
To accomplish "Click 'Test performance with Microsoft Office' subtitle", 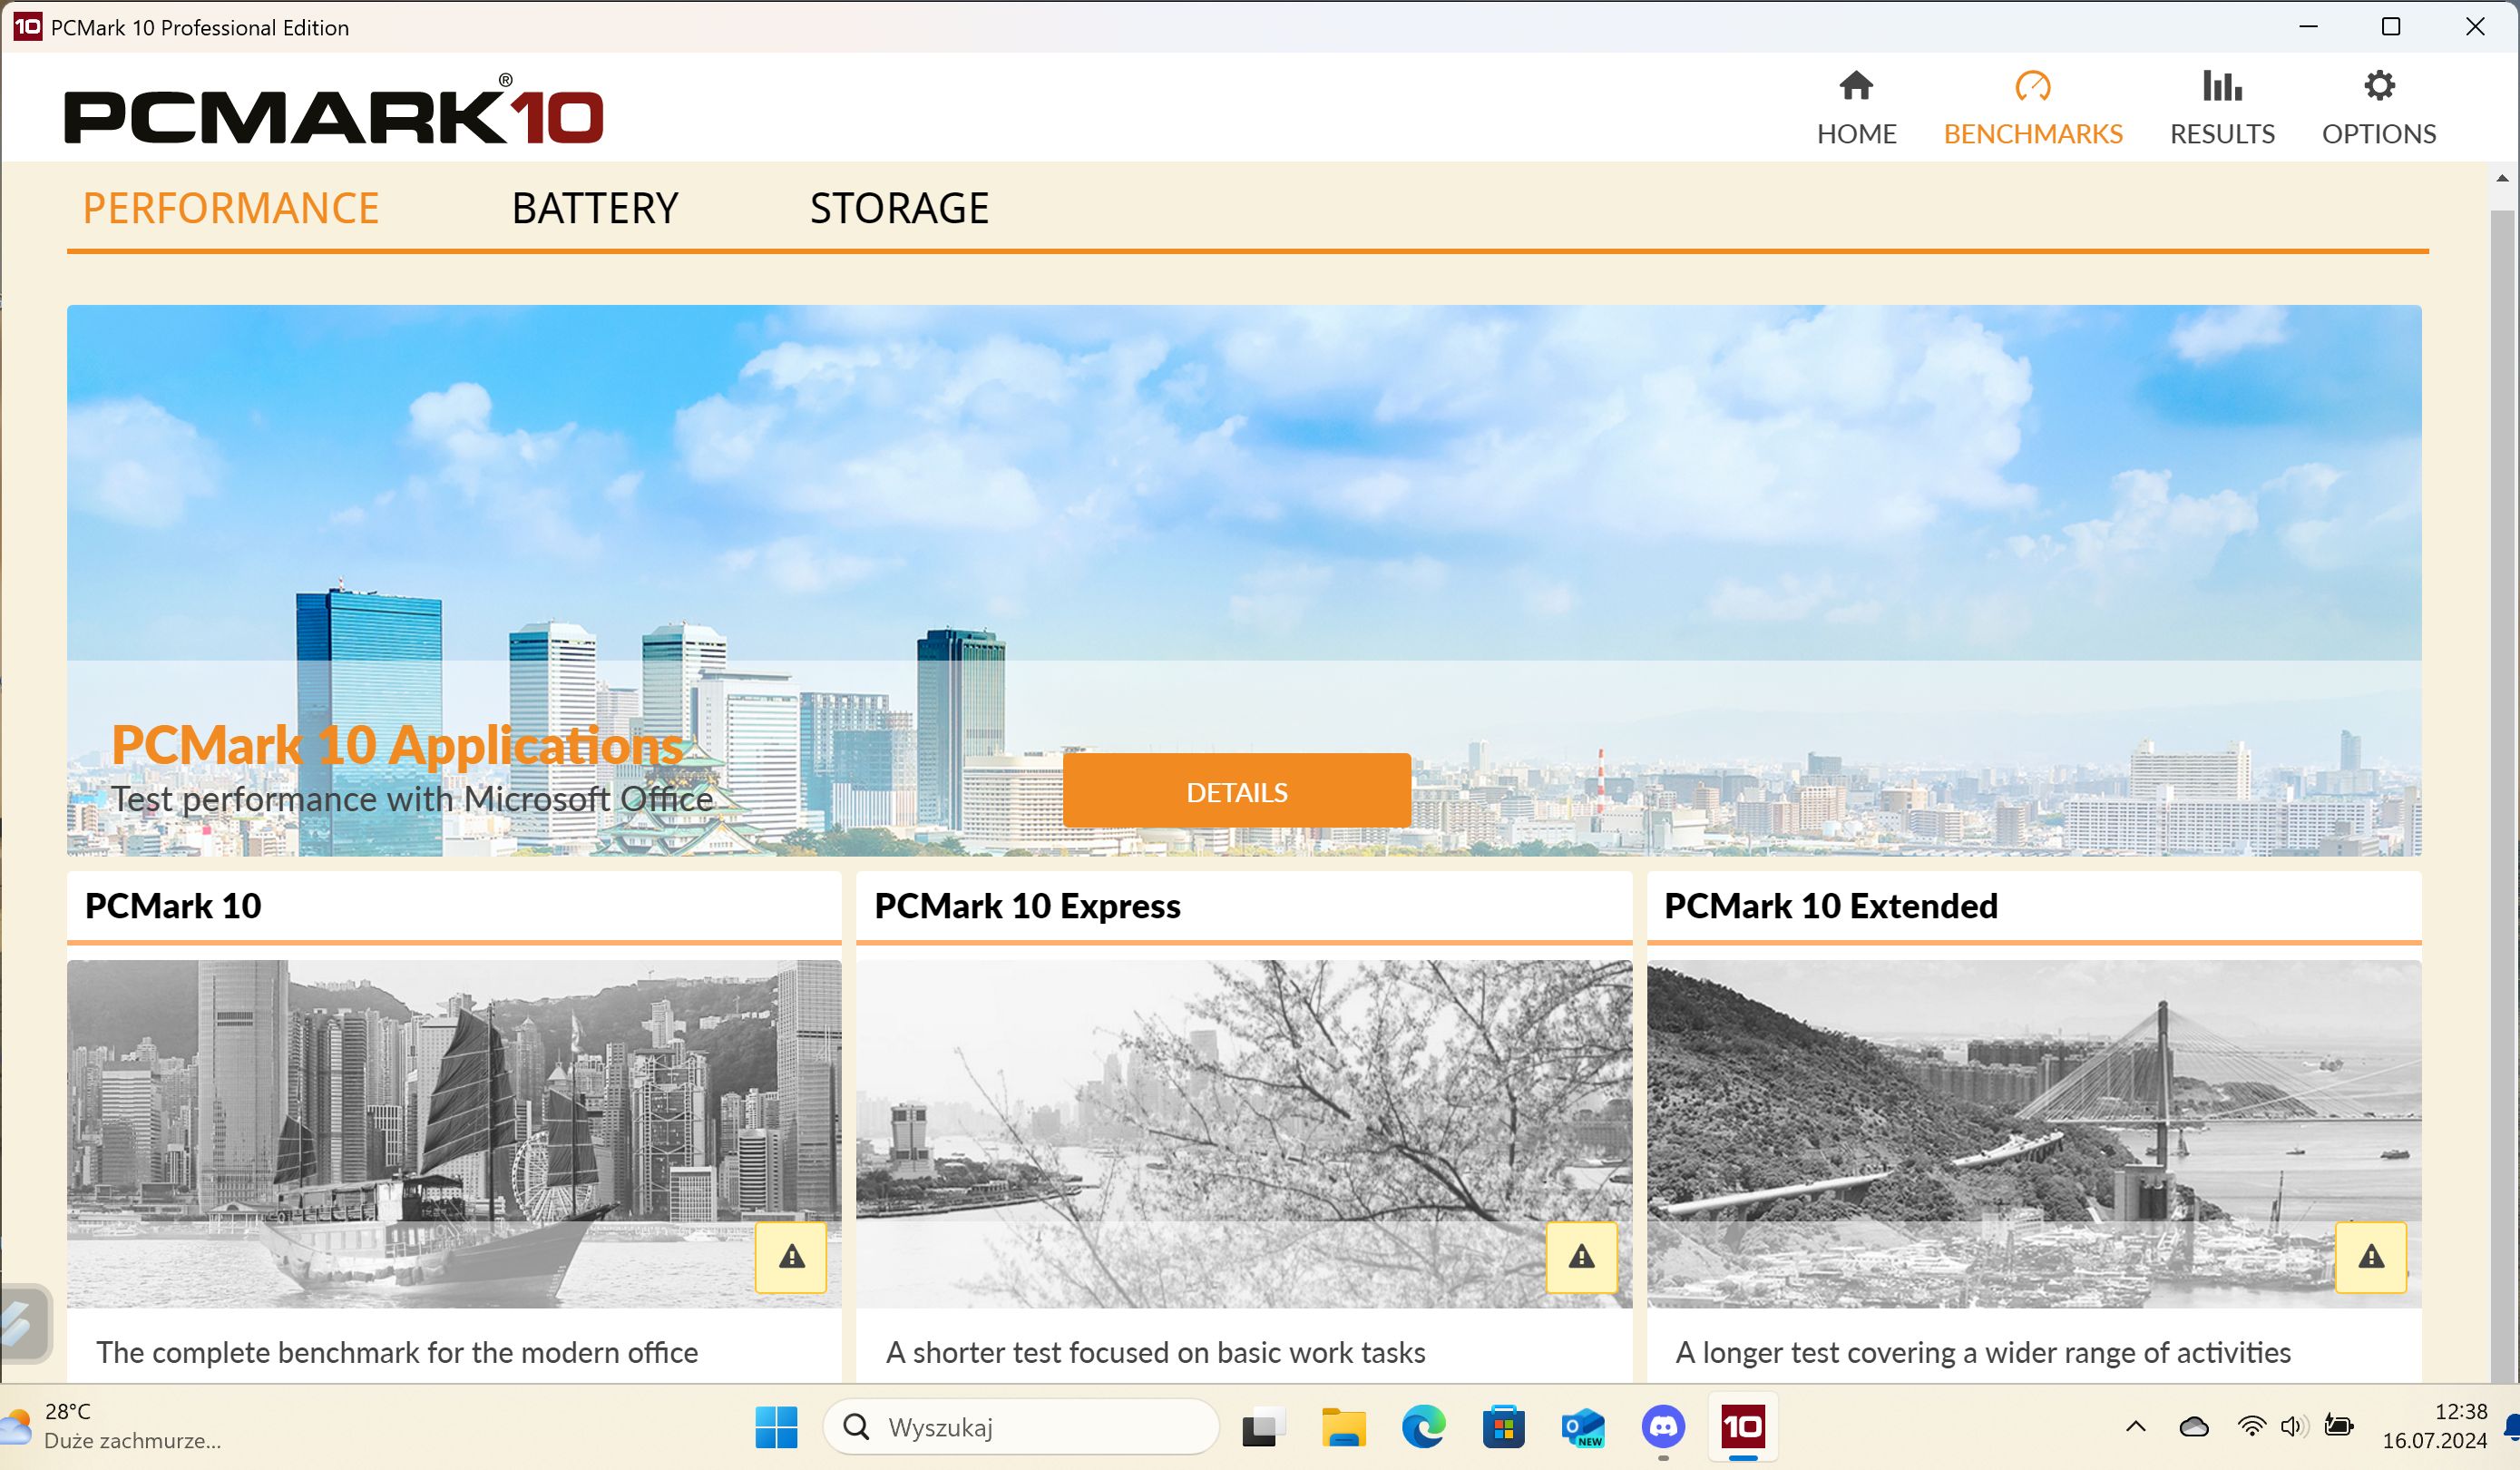I will pos(412,800).
